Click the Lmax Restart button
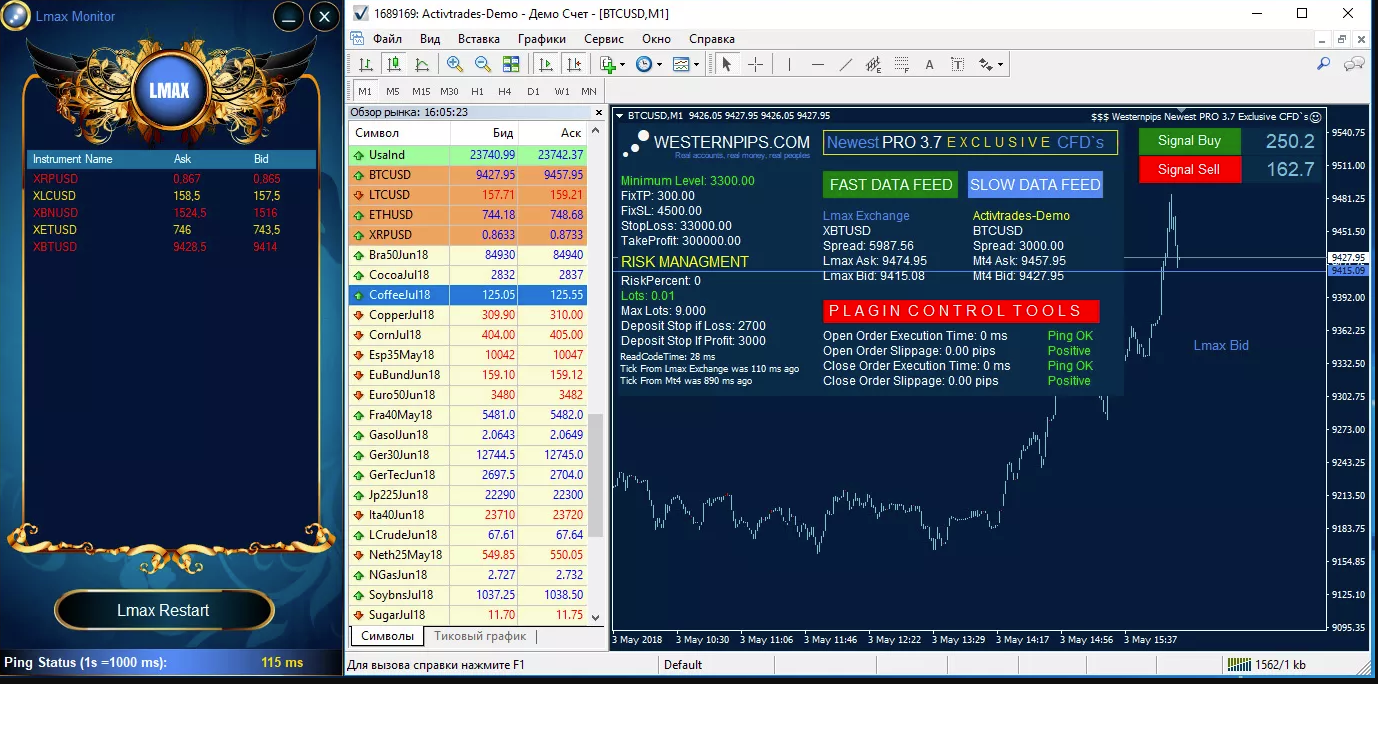 click(164, 610)
